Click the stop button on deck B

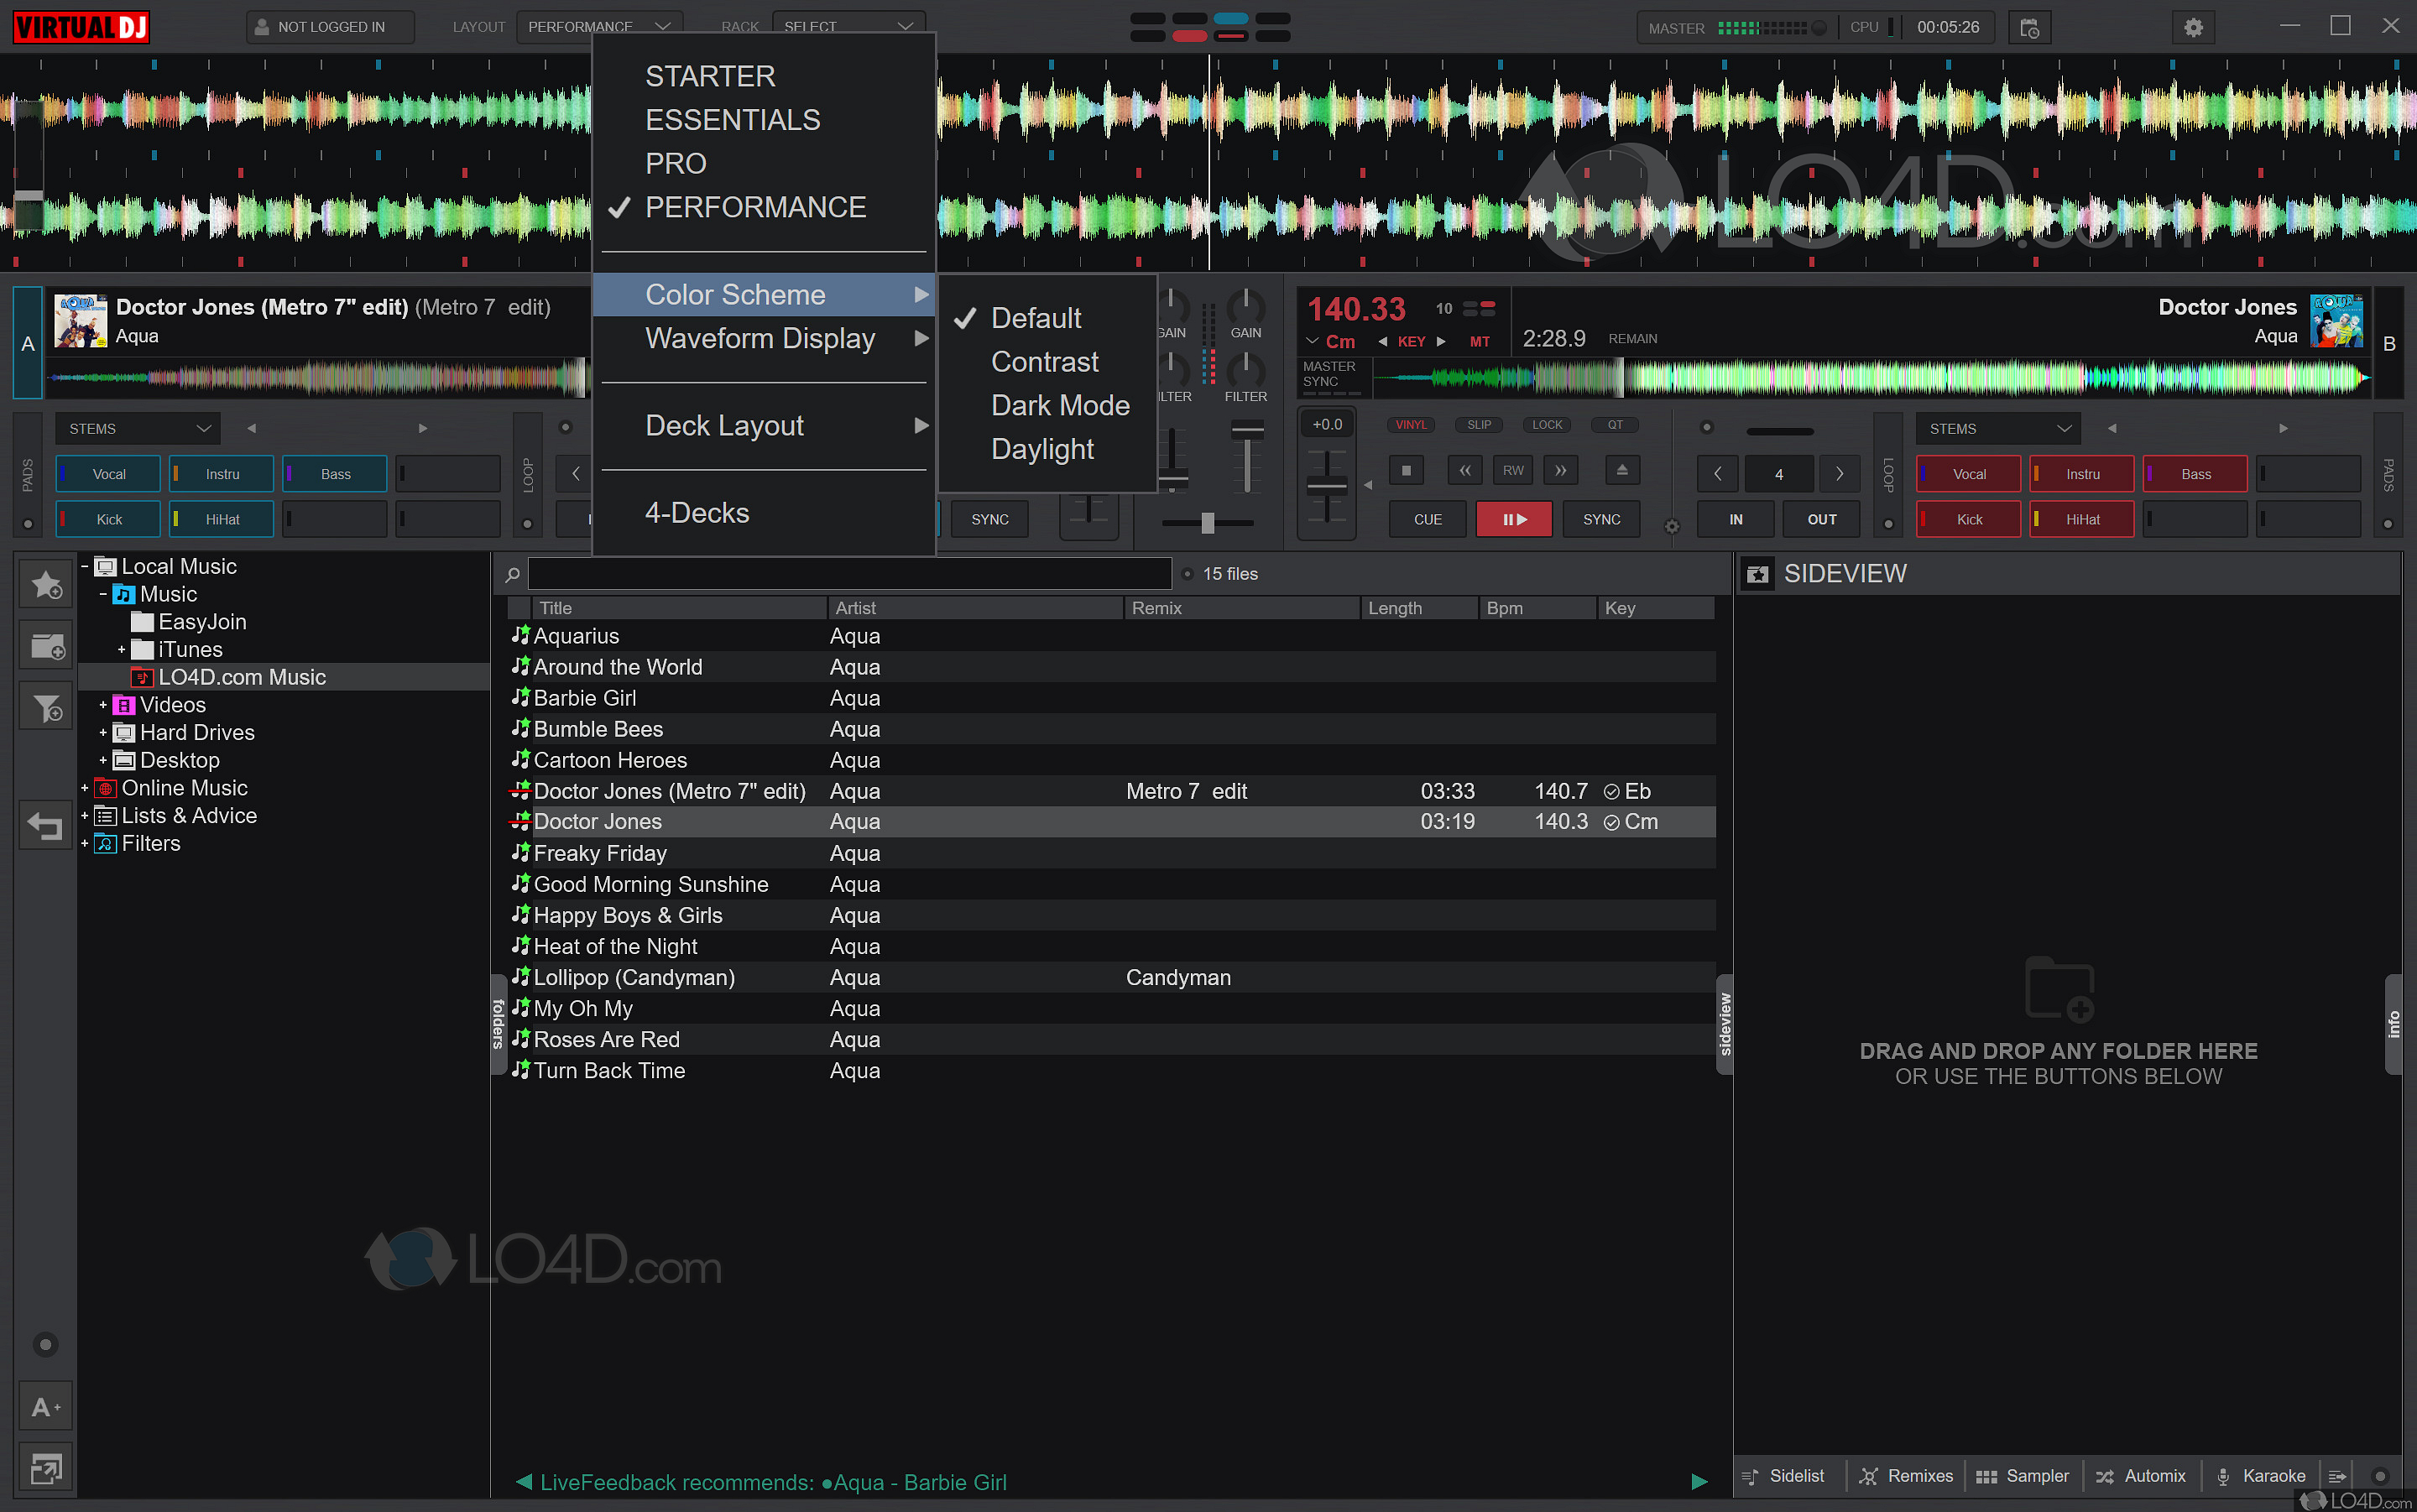click(1406, 470)
